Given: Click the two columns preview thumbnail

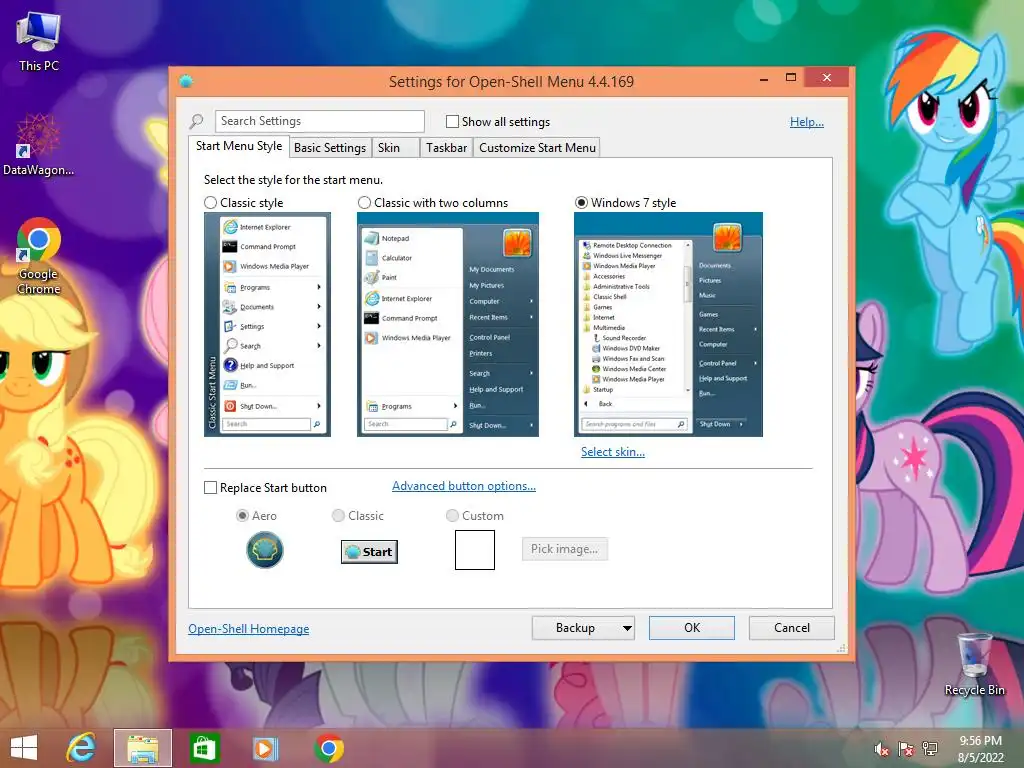Looking at the screenshot, I should tap(448, 325).
